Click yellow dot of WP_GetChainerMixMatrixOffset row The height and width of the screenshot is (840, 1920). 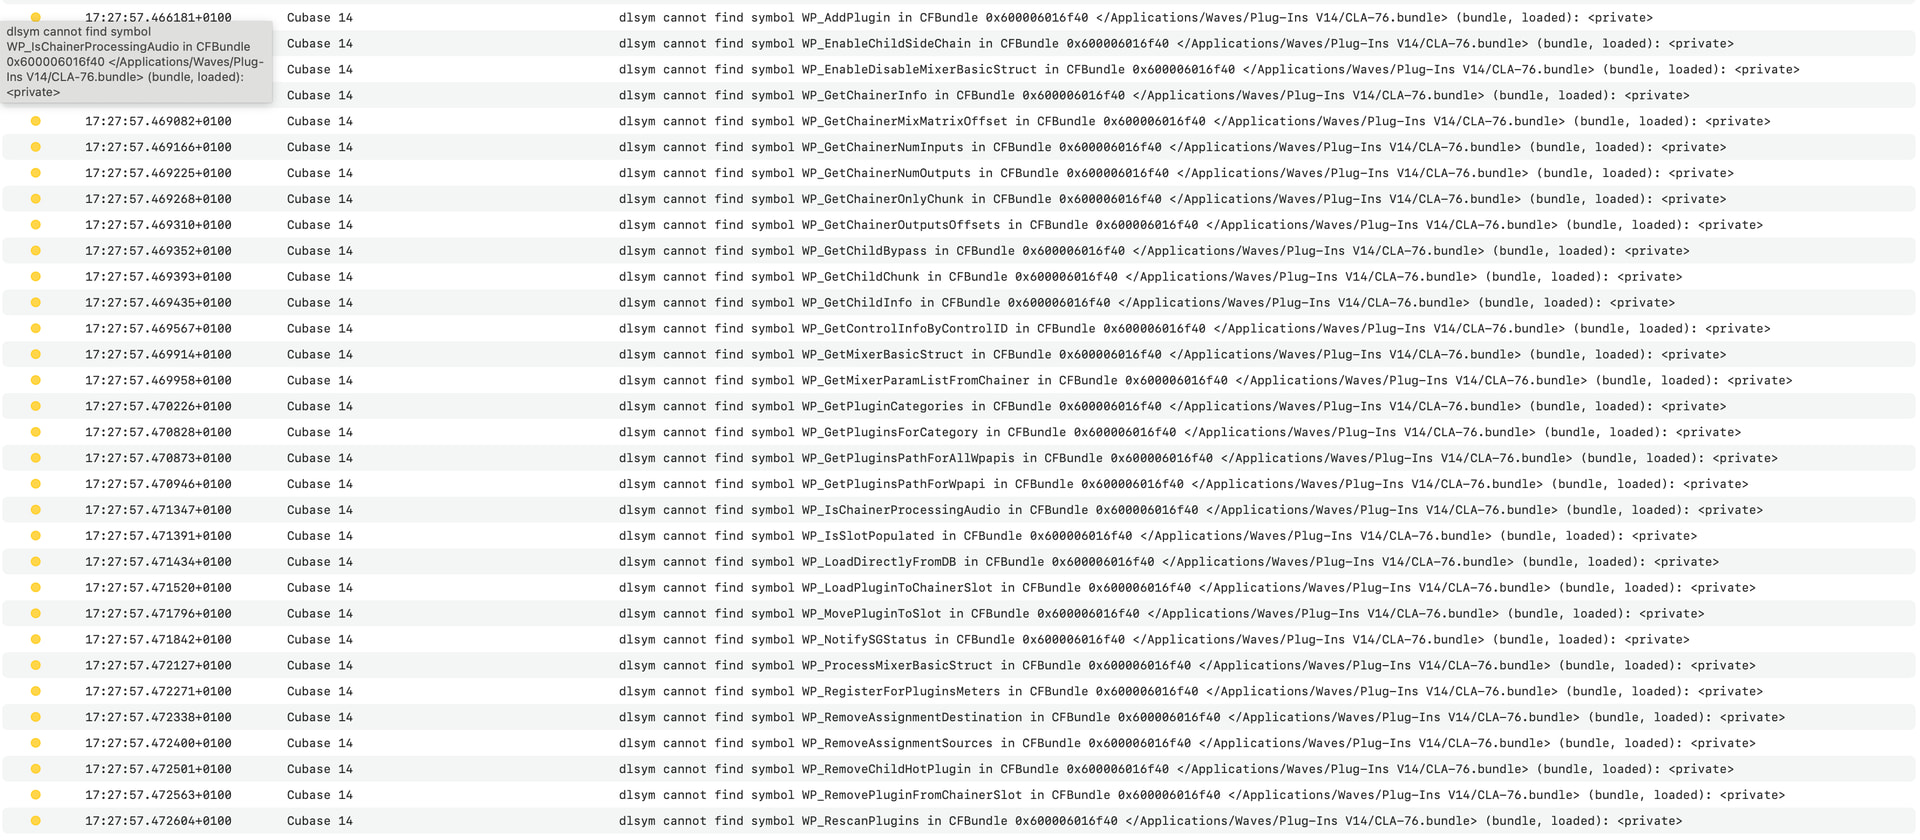coord(36,121)
